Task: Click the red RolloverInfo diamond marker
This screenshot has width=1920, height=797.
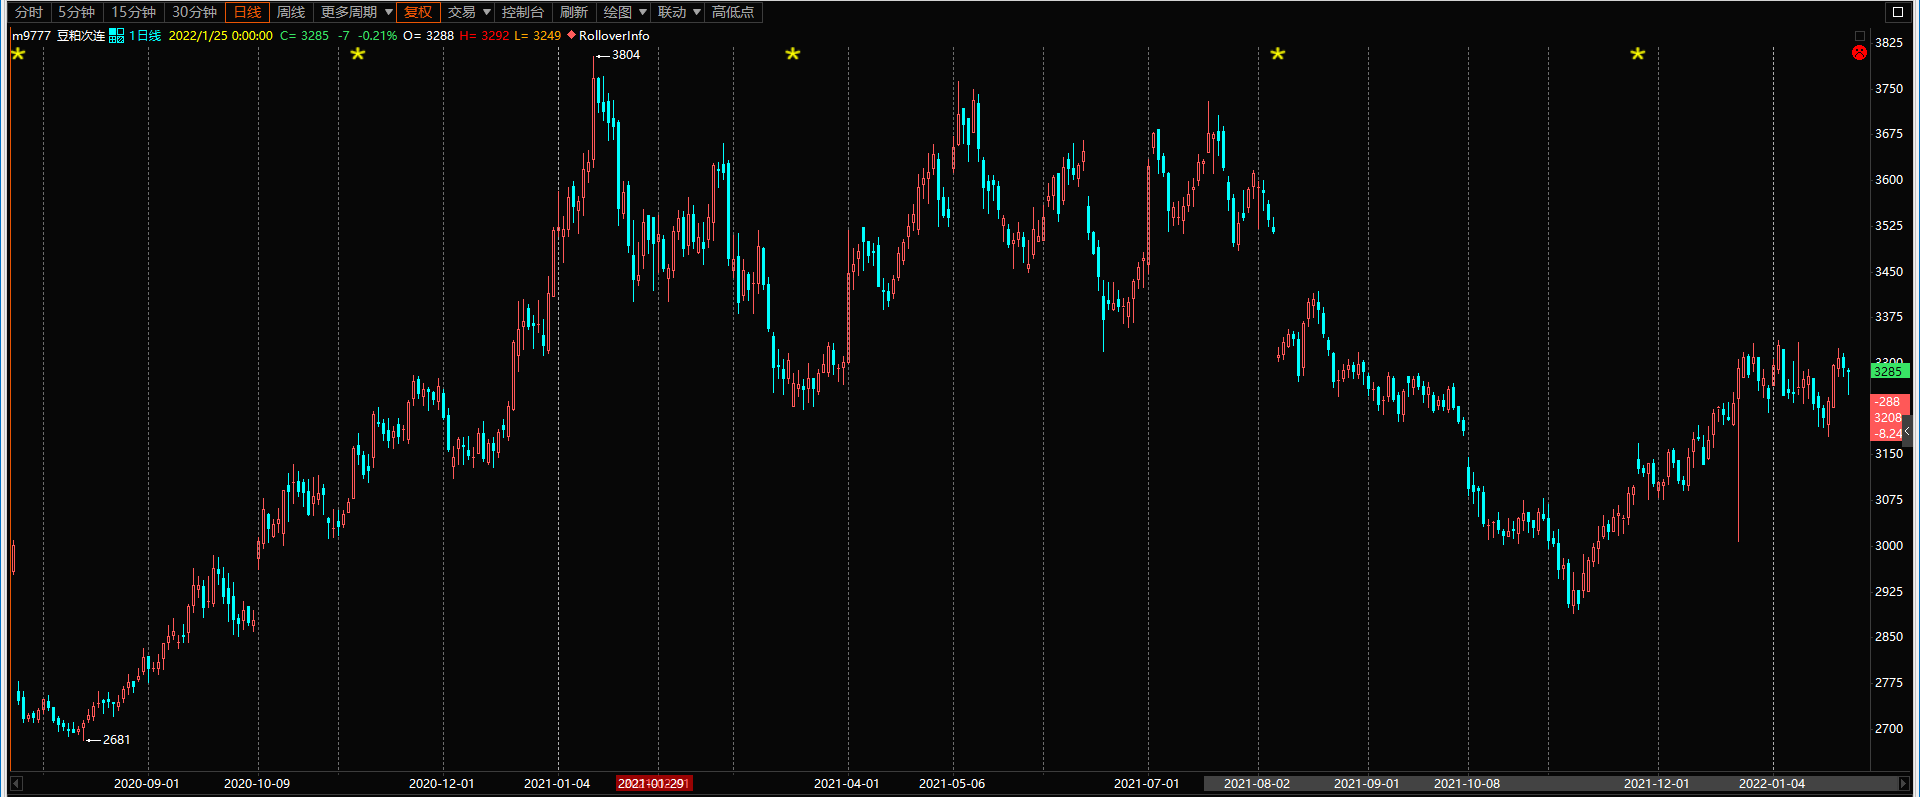Action: pyautogui.click(x=571, y=35)
